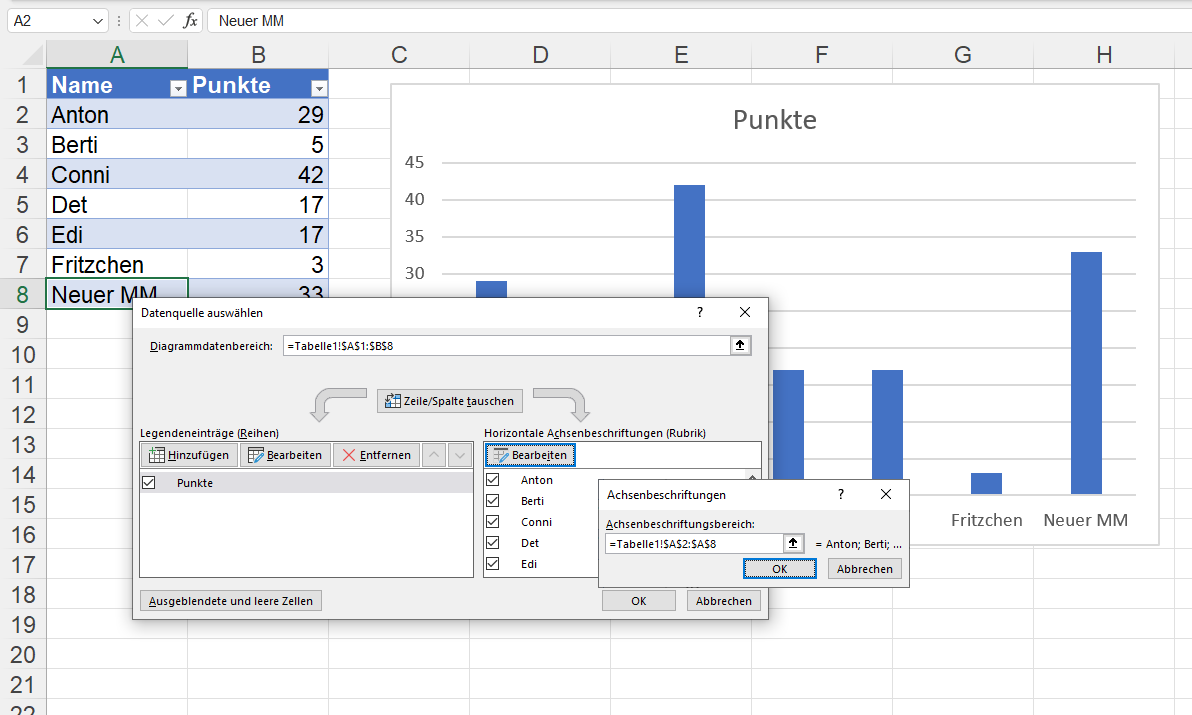1192x715 pixels.
Task: Edit the selected legend entry with Bearbeiten
Action: point(285,455)
